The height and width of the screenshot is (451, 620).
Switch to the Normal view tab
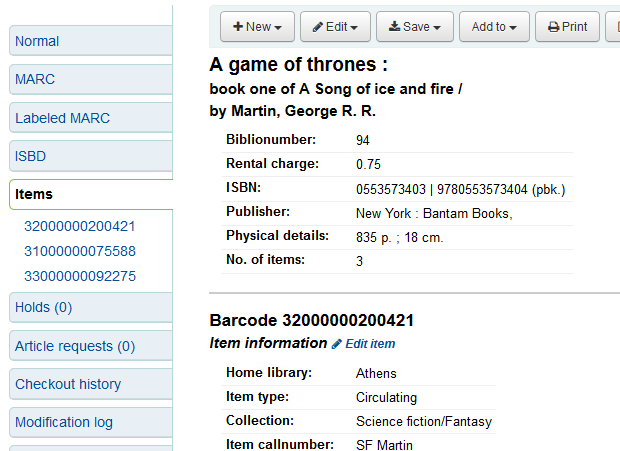[x=37, y=41]
